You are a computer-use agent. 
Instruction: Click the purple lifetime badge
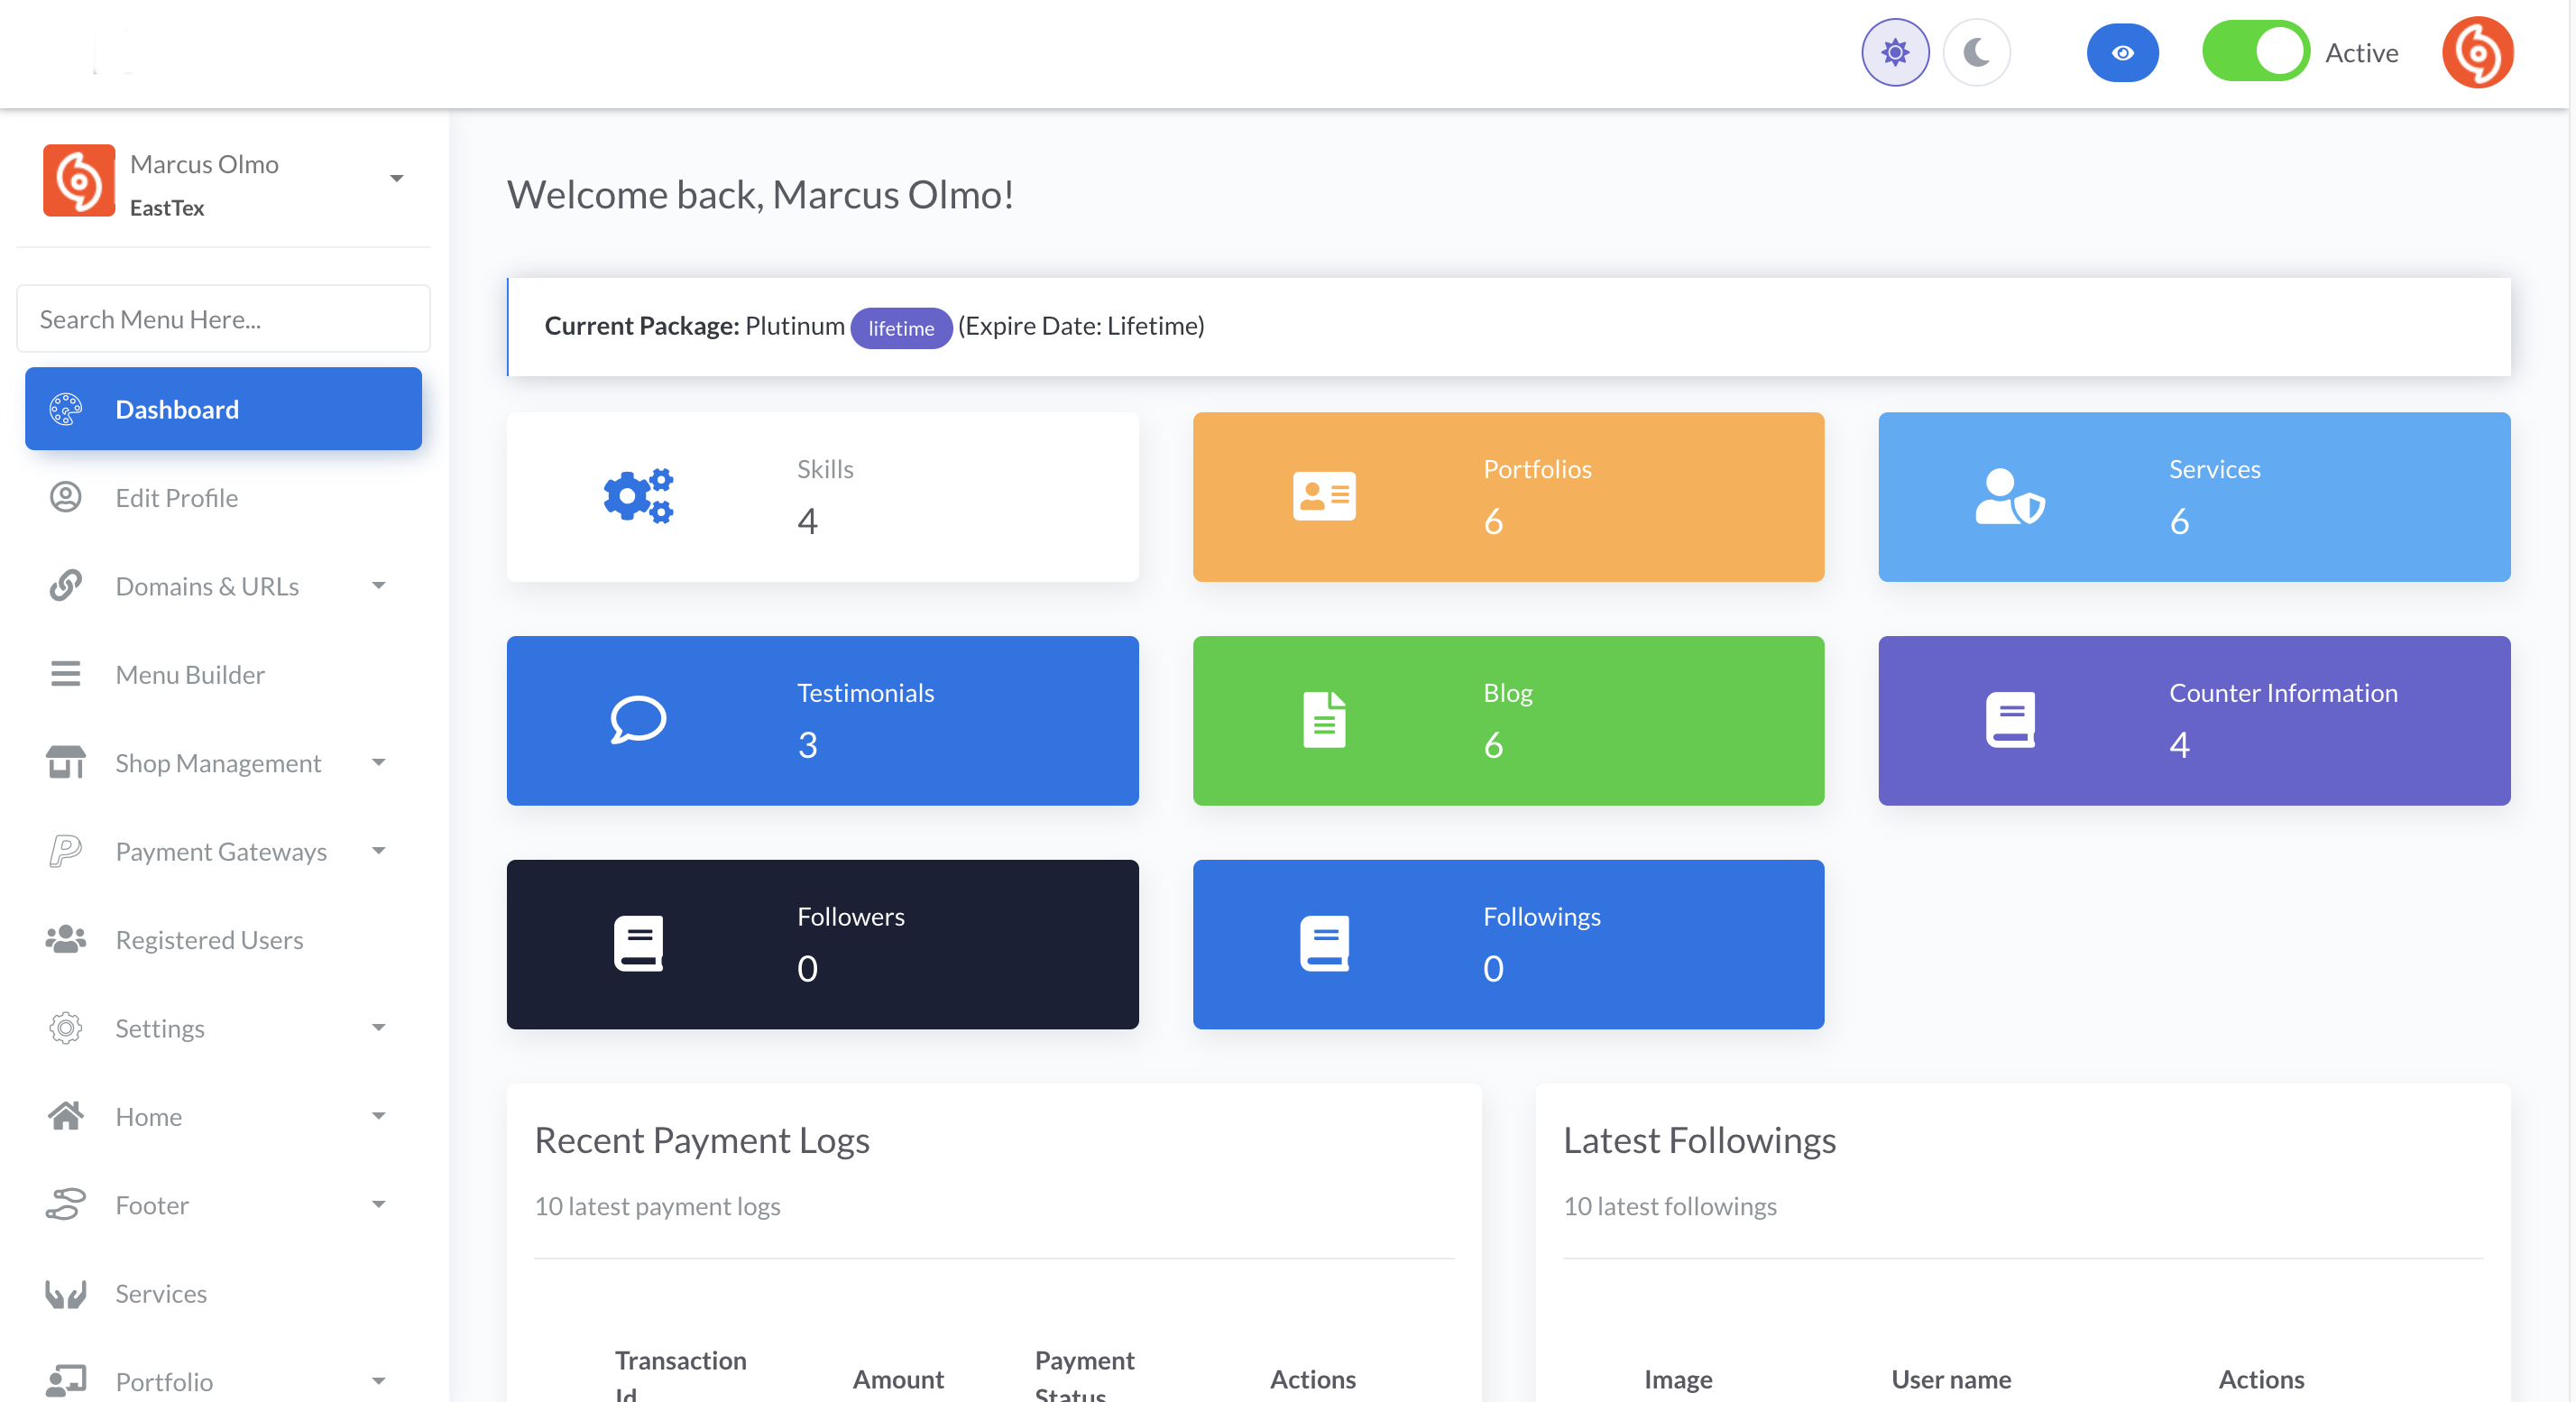(x=900, y=328)
